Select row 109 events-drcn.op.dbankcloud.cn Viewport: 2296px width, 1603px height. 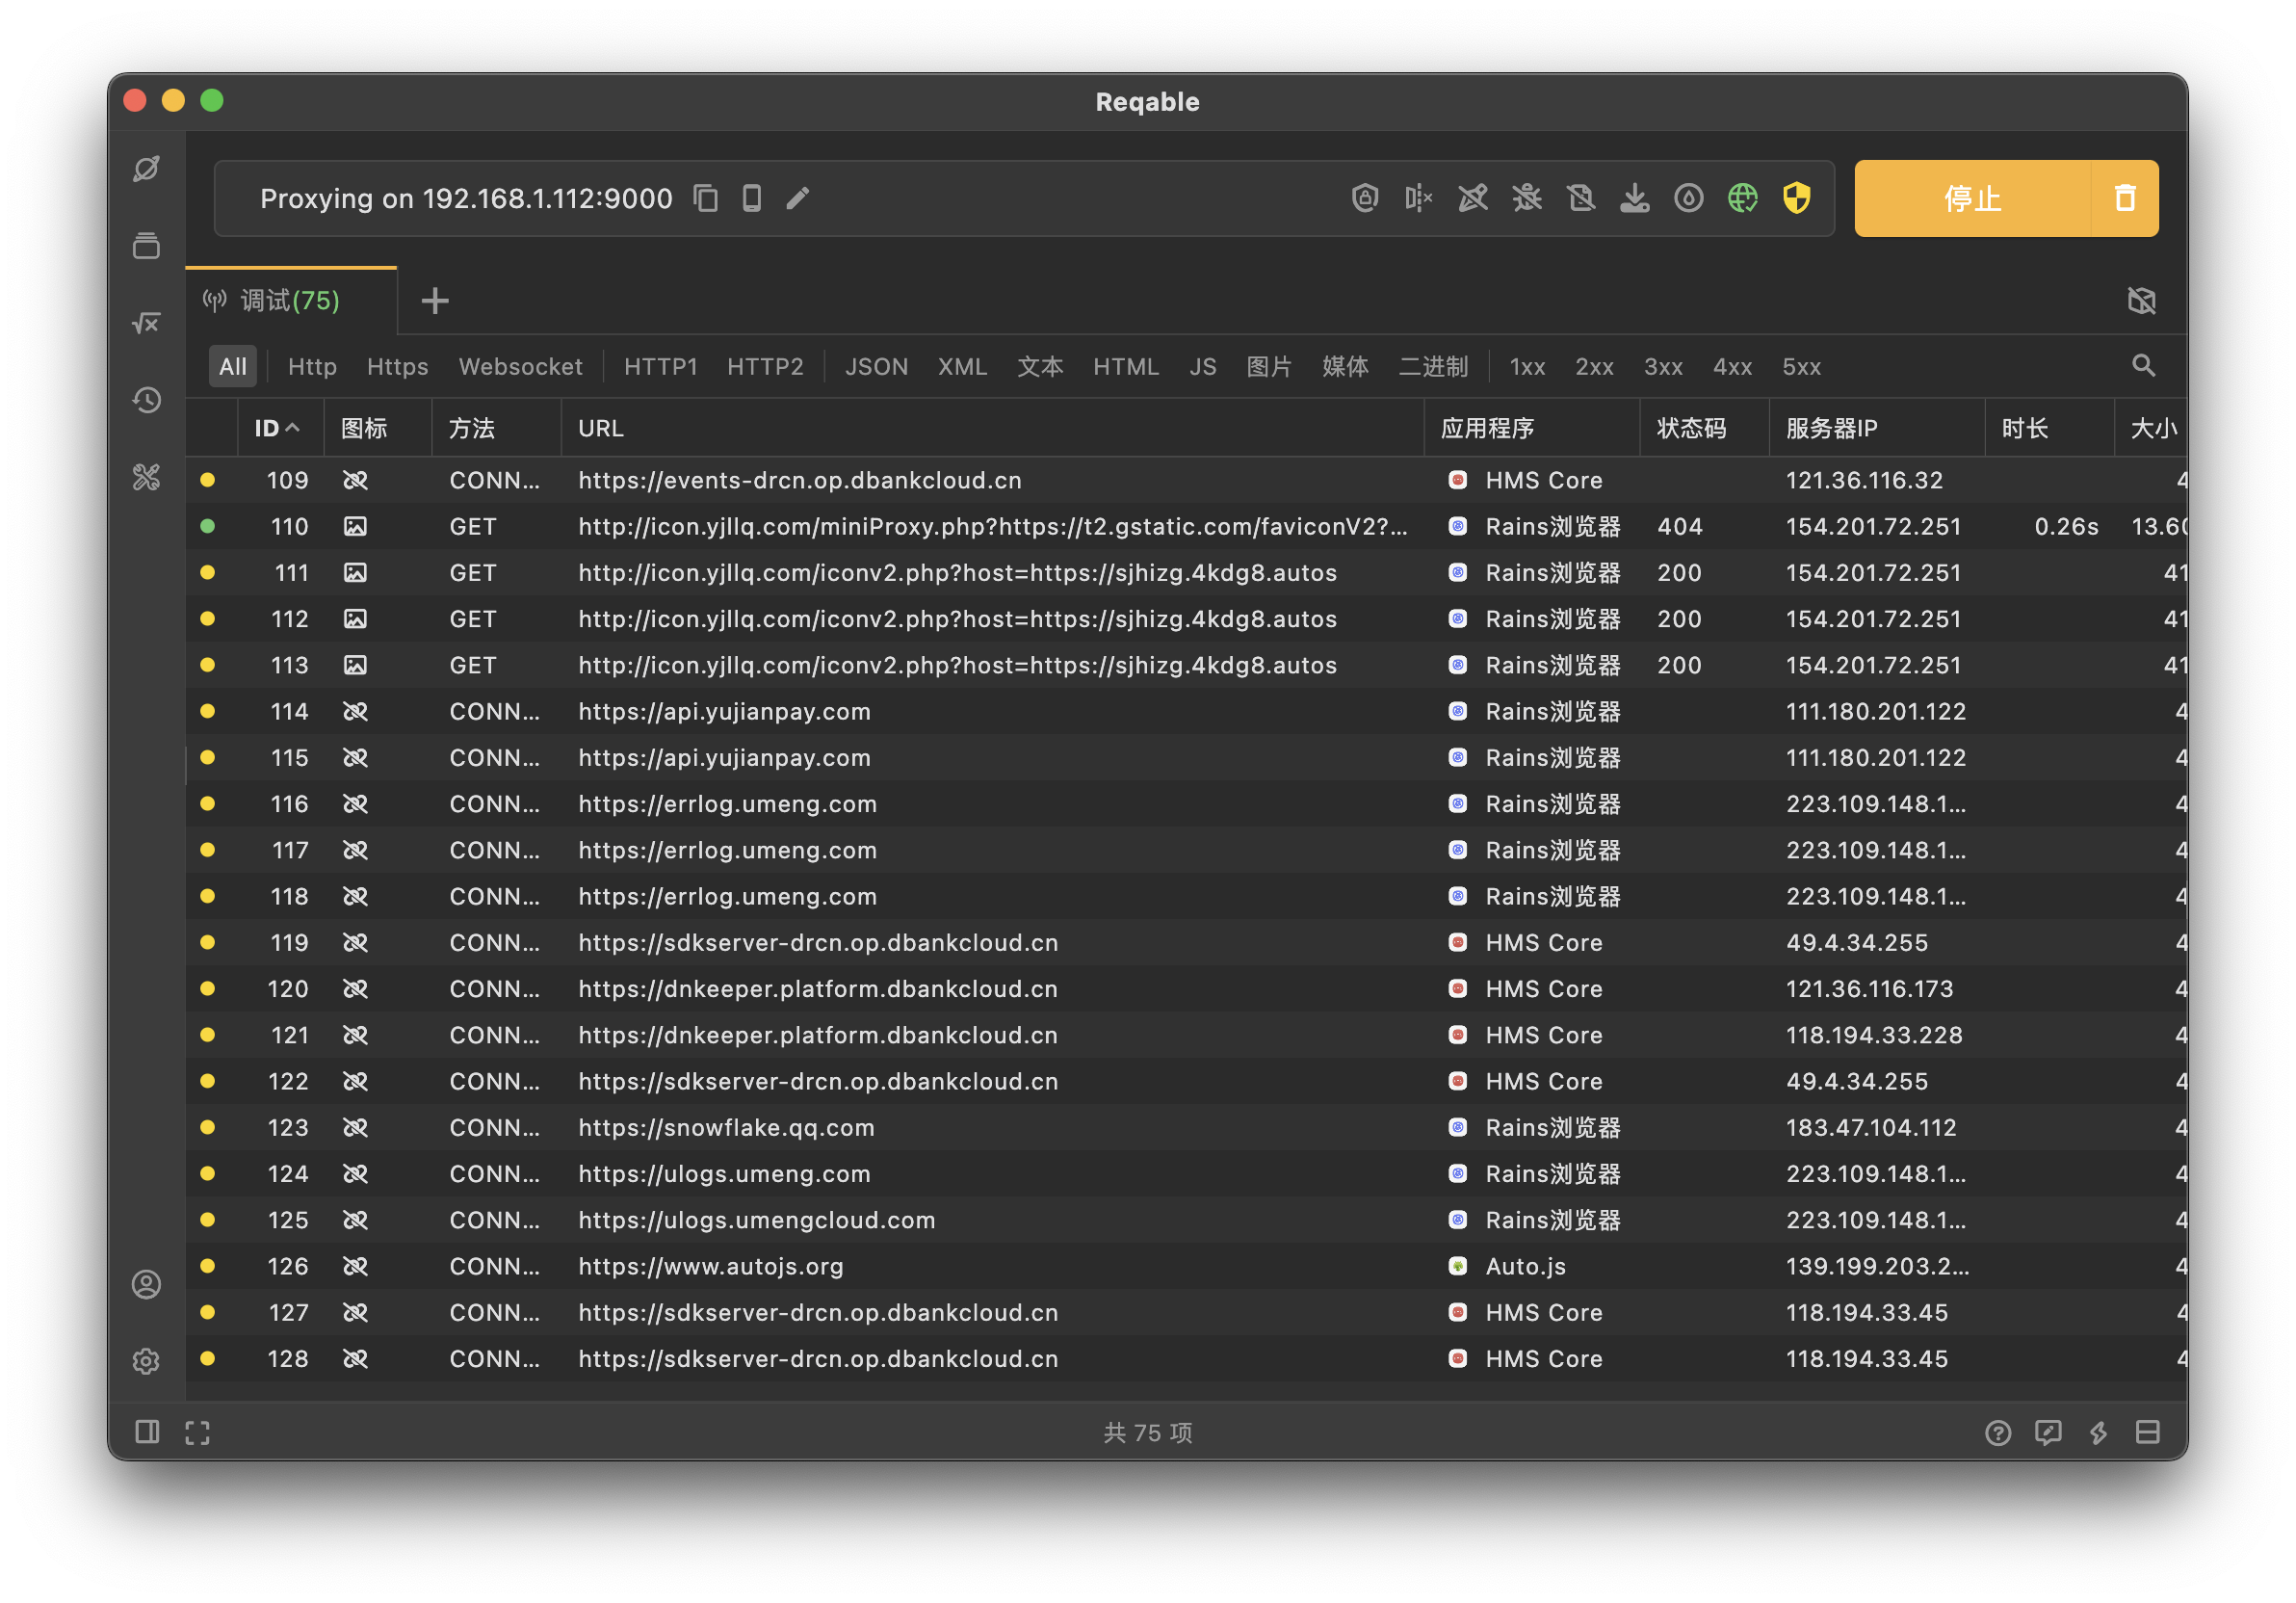1186,480
